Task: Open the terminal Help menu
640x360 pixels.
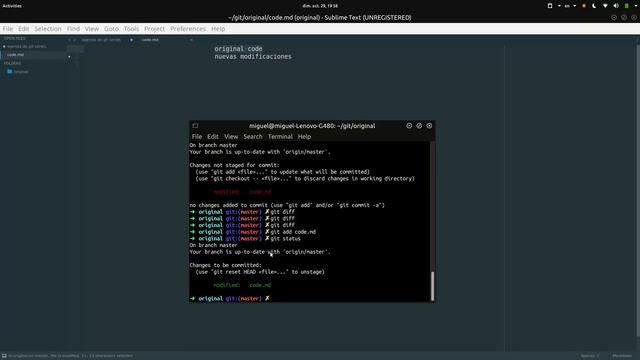Action: 304,137
